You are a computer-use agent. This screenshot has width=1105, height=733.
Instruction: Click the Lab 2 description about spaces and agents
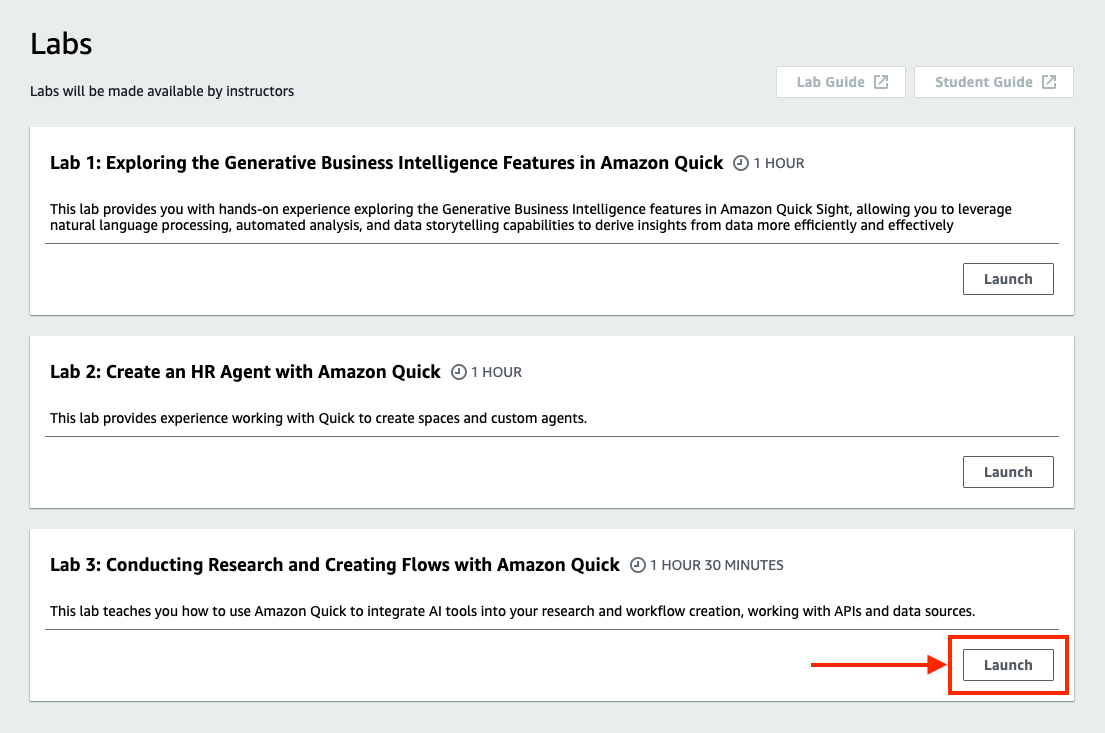tap(319, 418)
